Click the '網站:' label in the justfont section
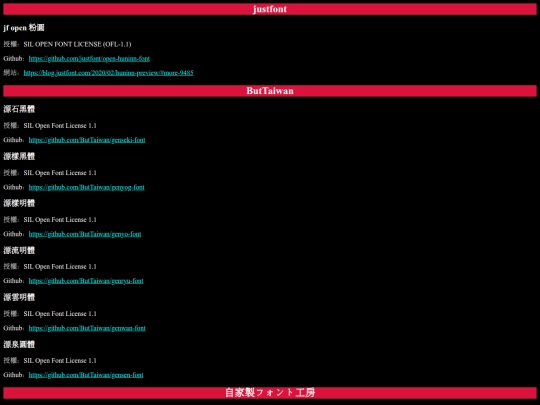The height and width of the screenshot is (405, 540). (x=11, y=73)
